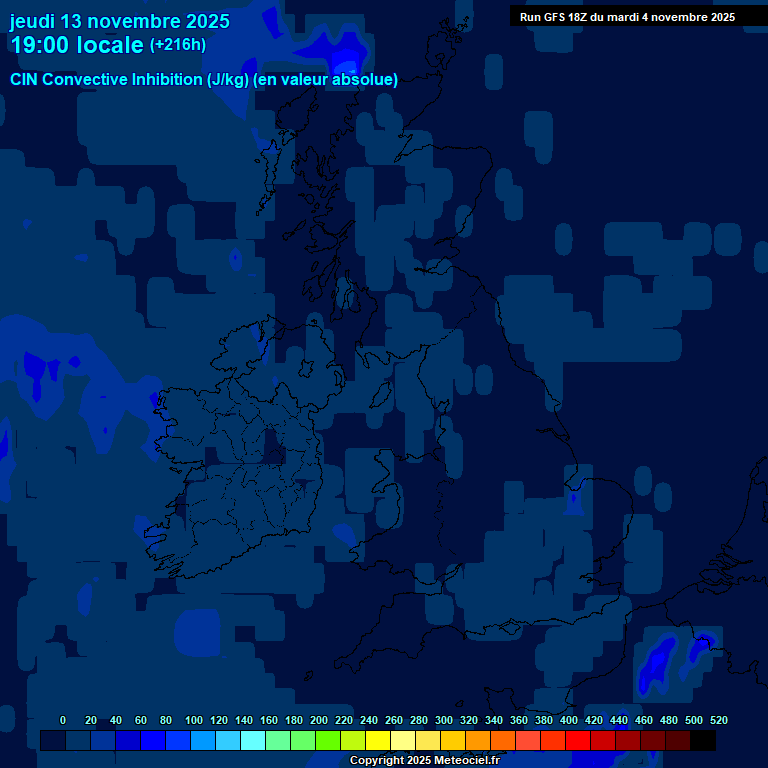
Task: Click the 260 label on the legend scale
Action: [x=393, y=721]
